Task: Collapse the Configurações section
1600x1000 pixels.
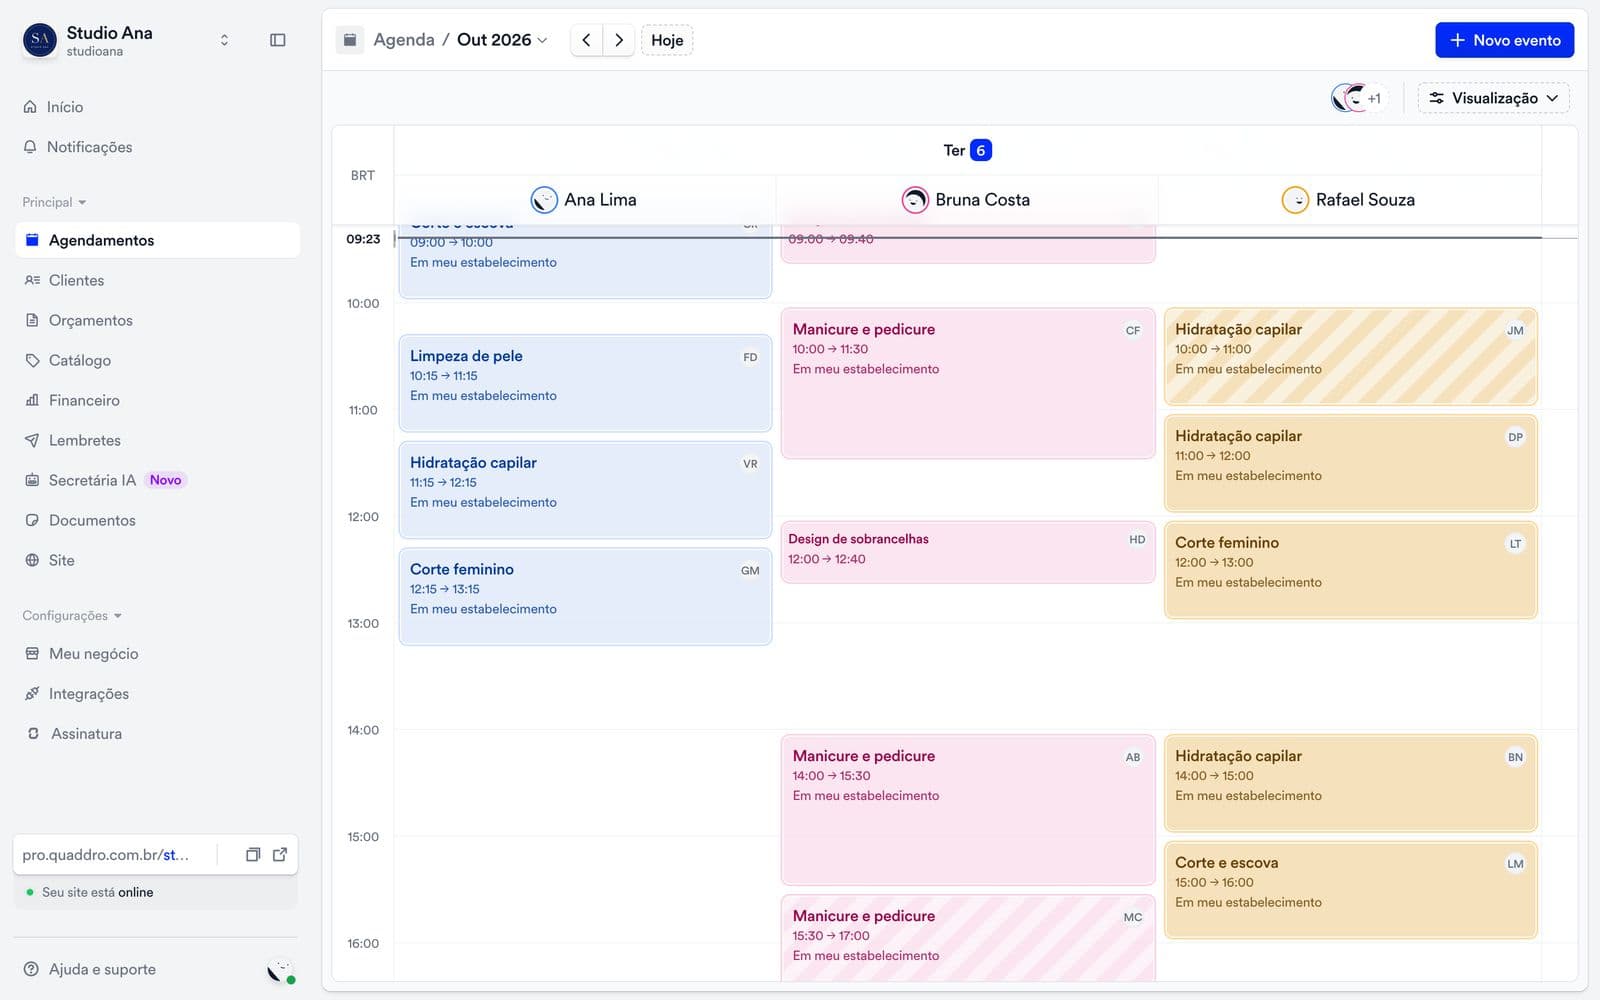Action: 72,615
